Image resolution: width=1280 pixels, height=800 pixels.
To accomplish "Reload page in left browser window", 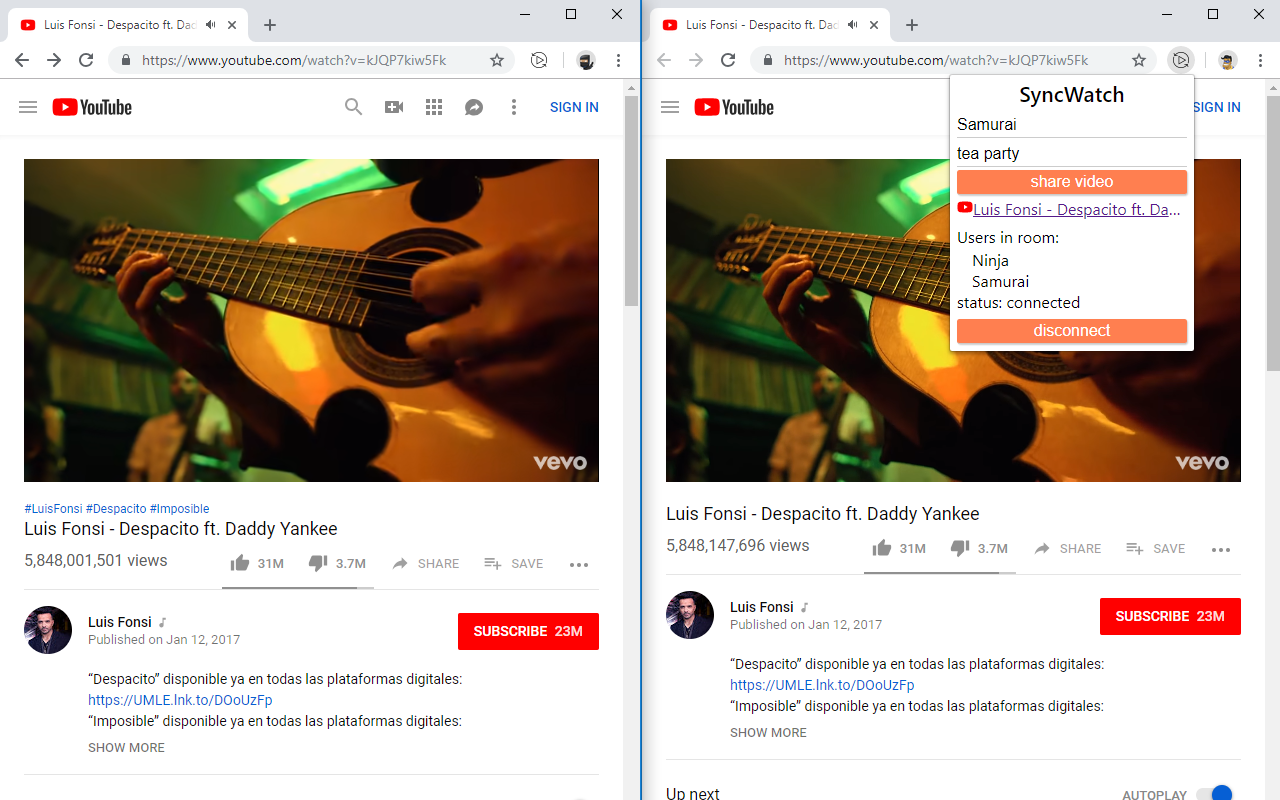I will 86,60.
